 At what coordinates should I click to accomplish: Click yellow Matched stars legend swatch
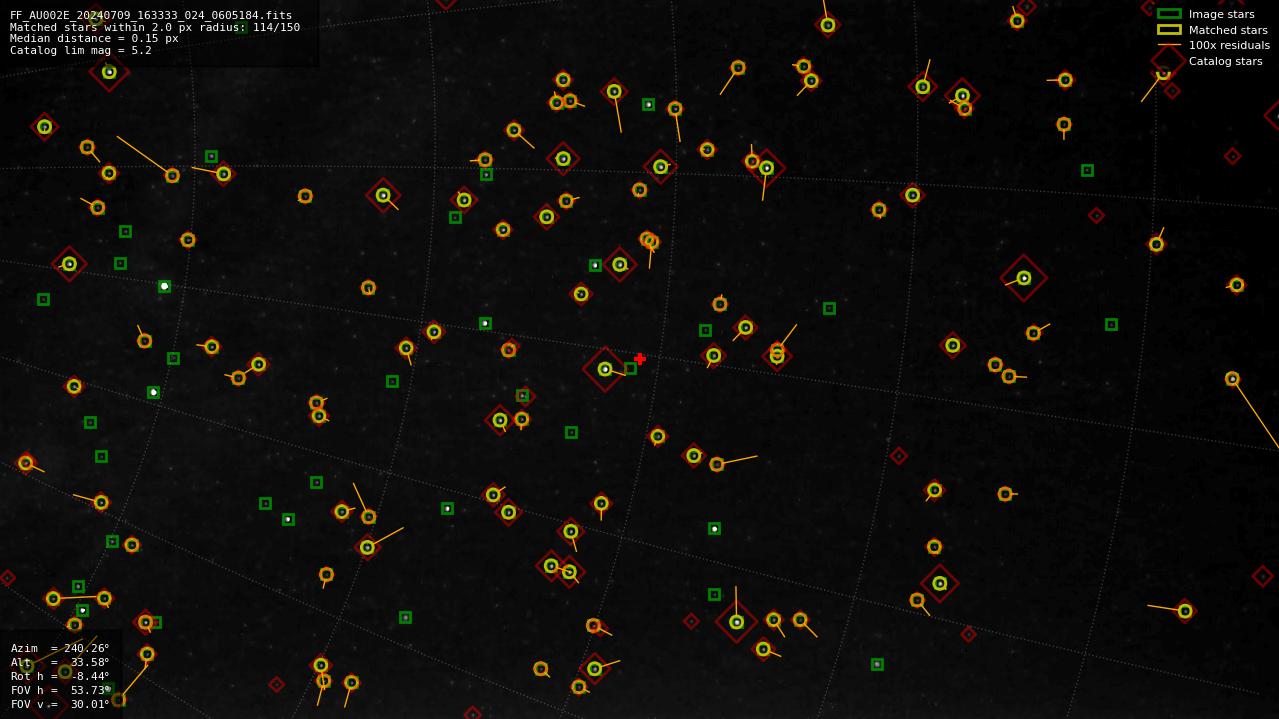pos(1169,30)
